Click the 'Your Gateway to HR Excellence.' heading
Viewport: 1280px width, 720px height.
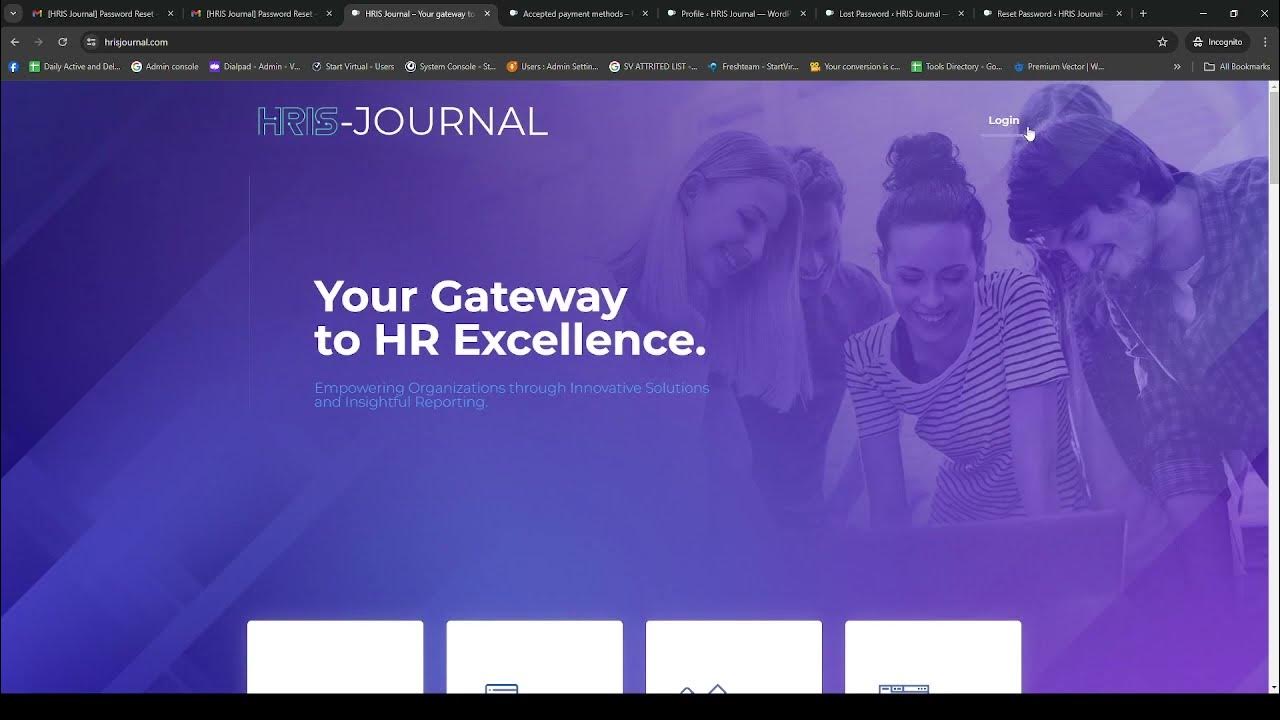[x=510, y=318]
